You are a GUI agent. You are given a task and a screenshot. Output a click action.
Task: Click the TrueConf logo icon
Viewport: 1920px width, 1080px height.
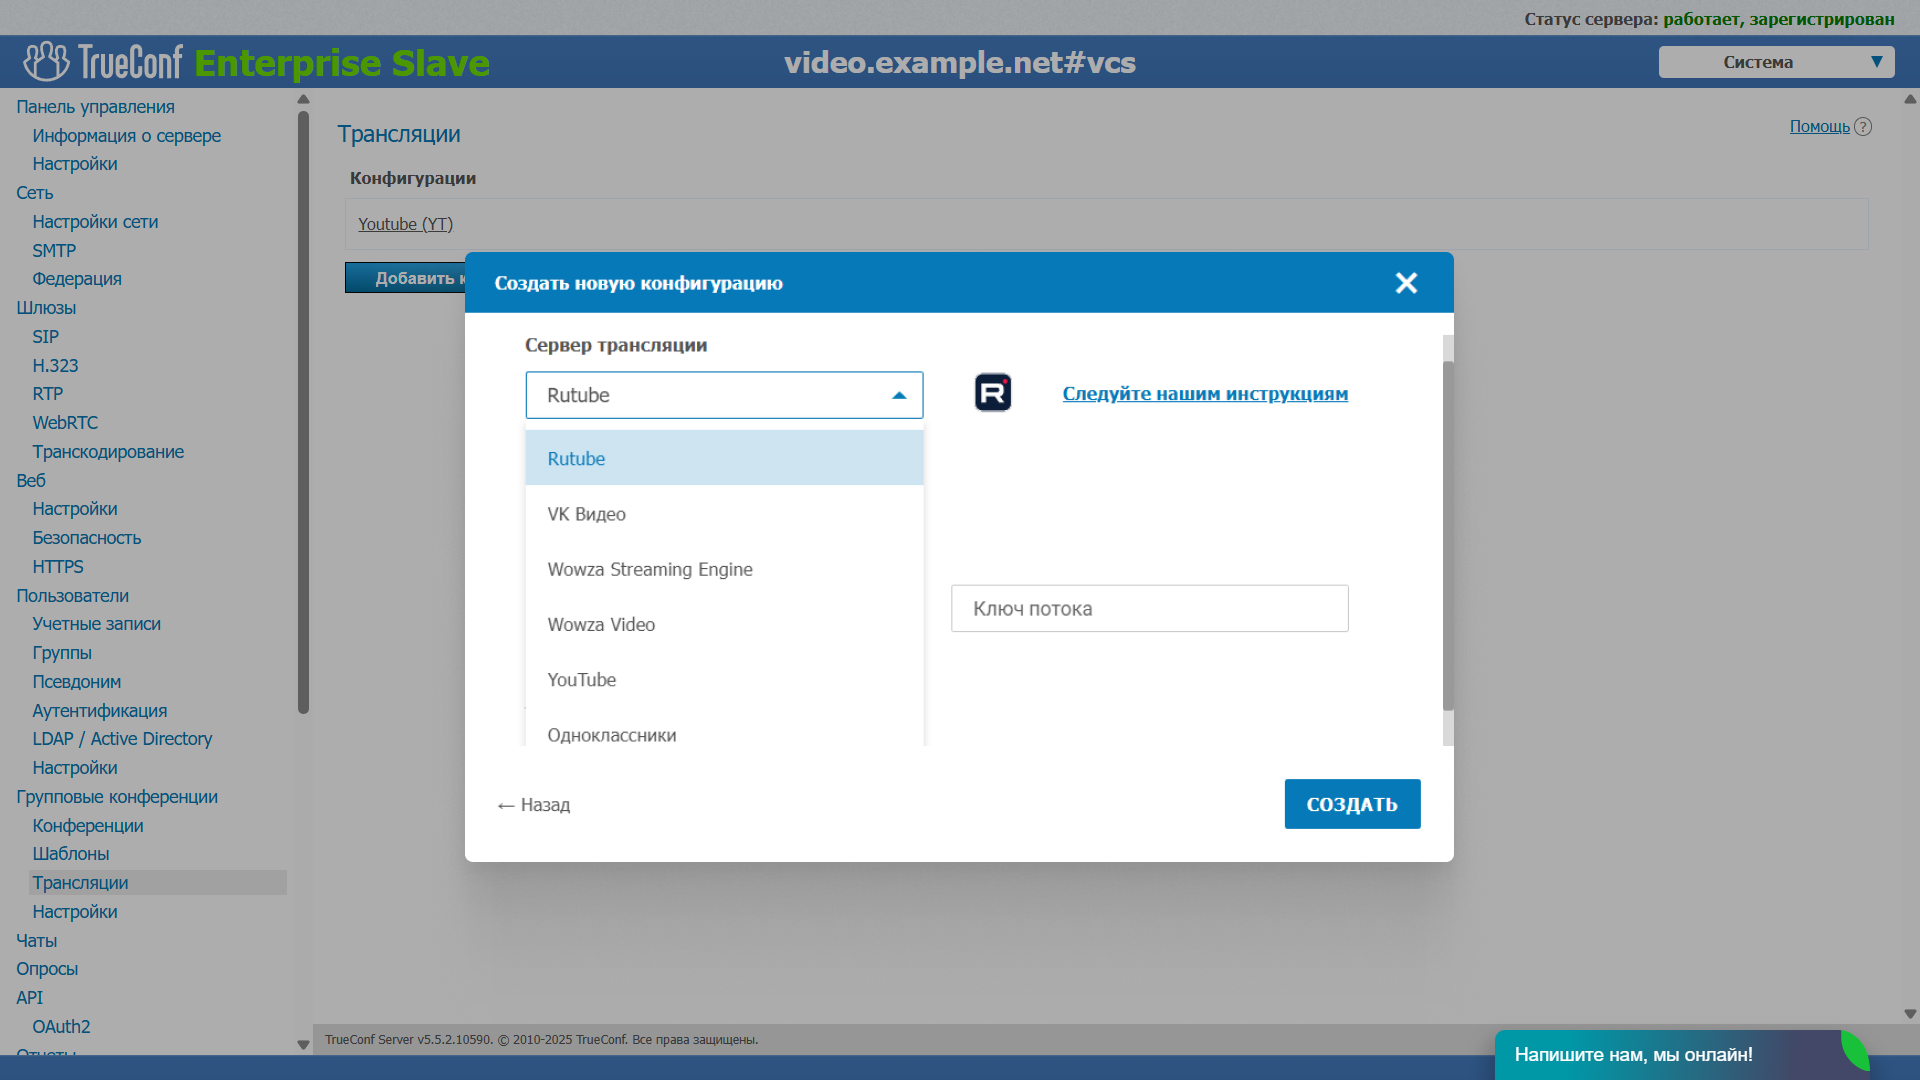point(46,62)
